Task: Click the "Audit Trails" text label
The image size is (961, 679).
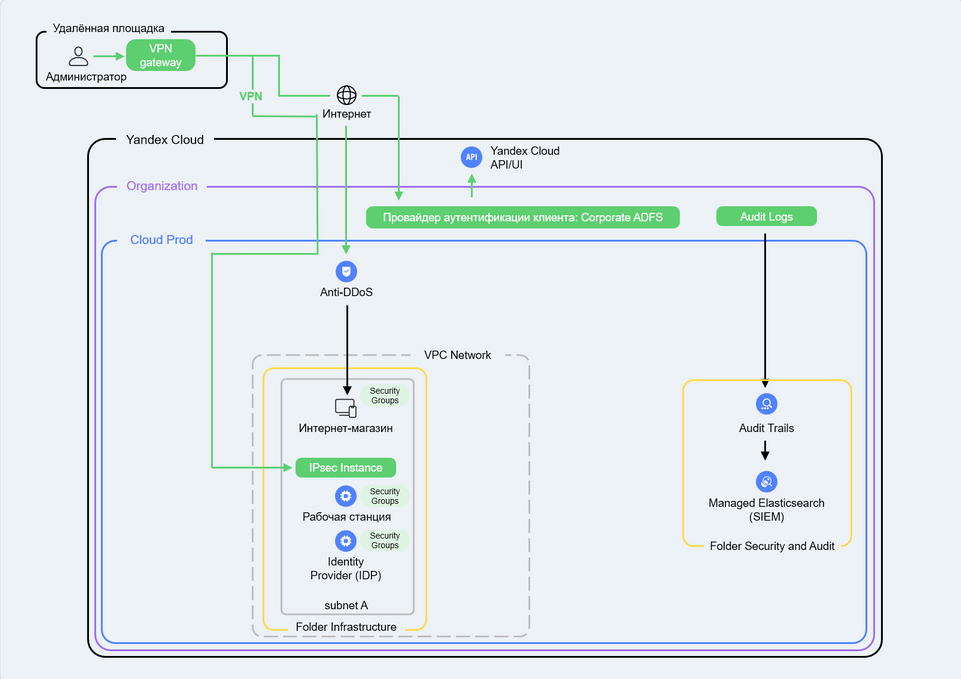Action: click(767, 428)
